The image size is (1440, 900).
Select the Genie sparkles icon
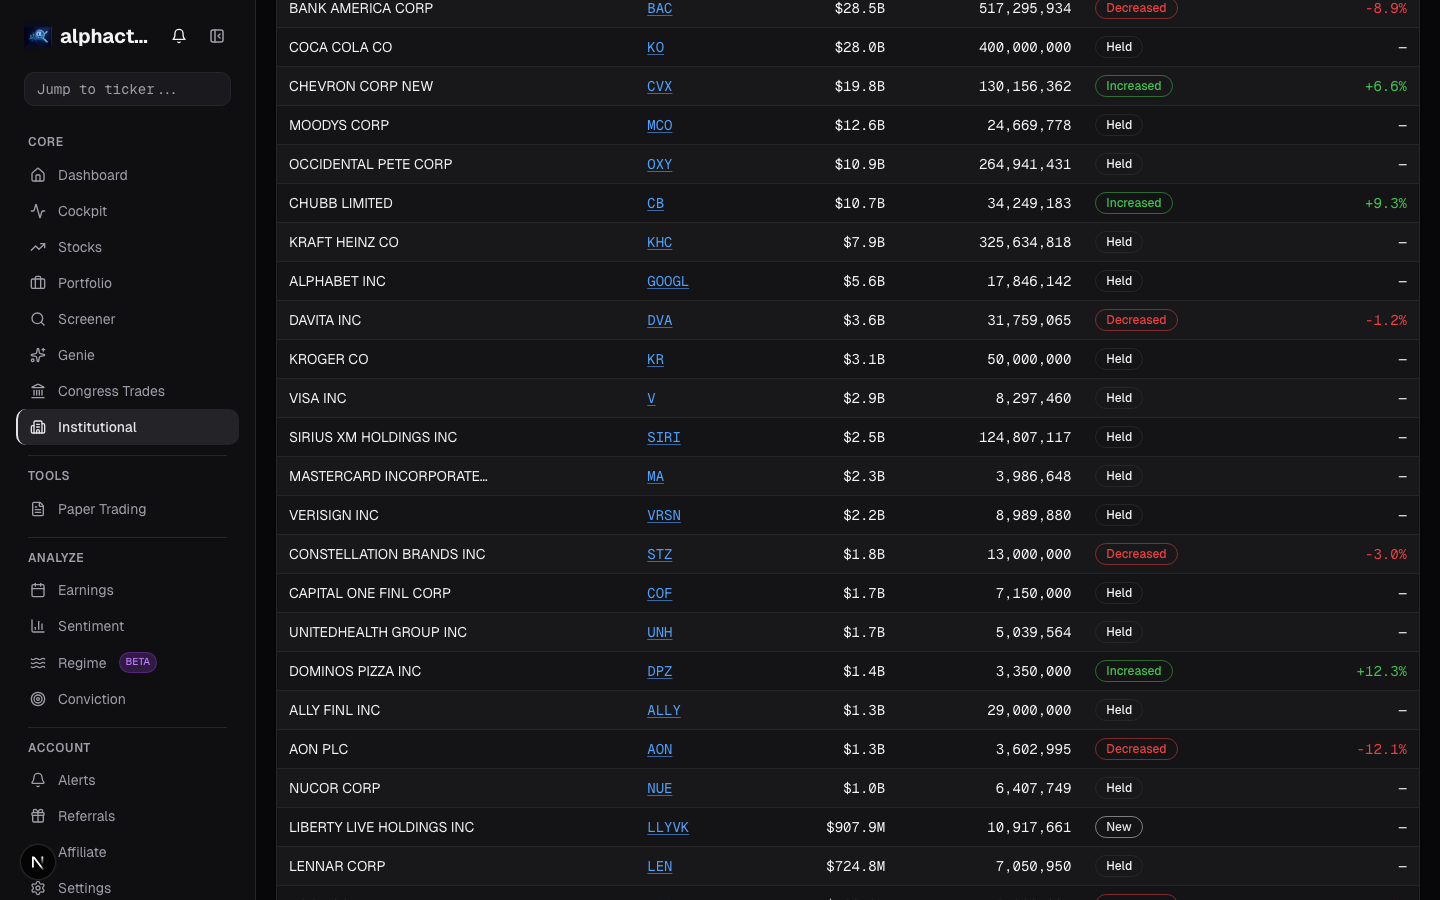coord(38,355)
